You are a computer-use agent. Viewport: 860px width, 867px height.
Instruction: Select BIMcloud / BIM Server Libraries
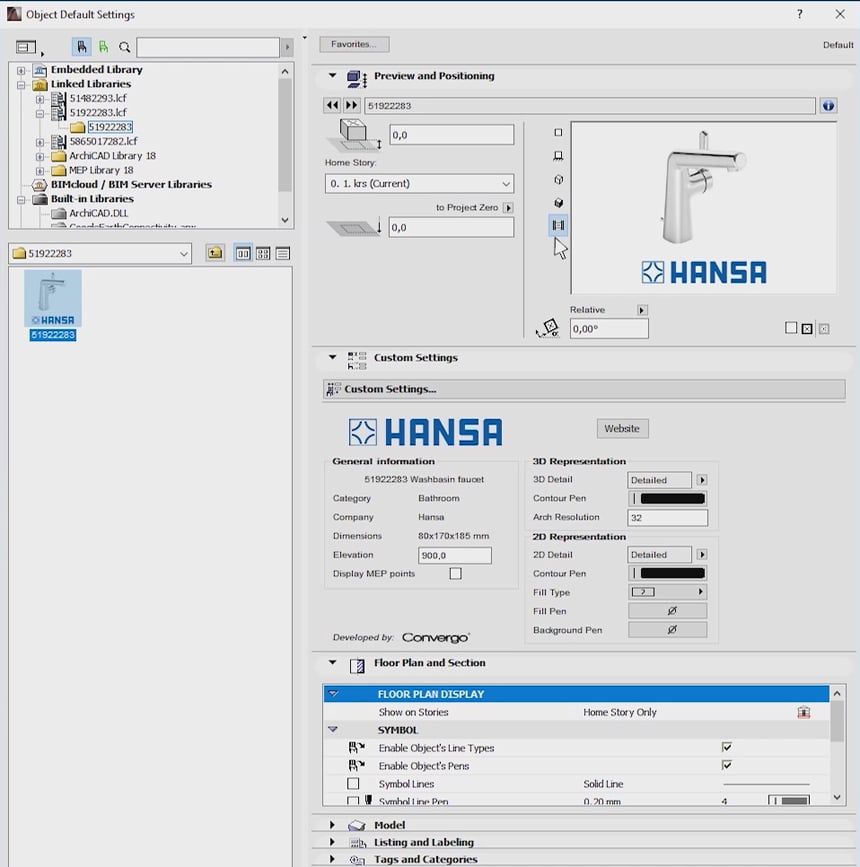pos(131,185)
